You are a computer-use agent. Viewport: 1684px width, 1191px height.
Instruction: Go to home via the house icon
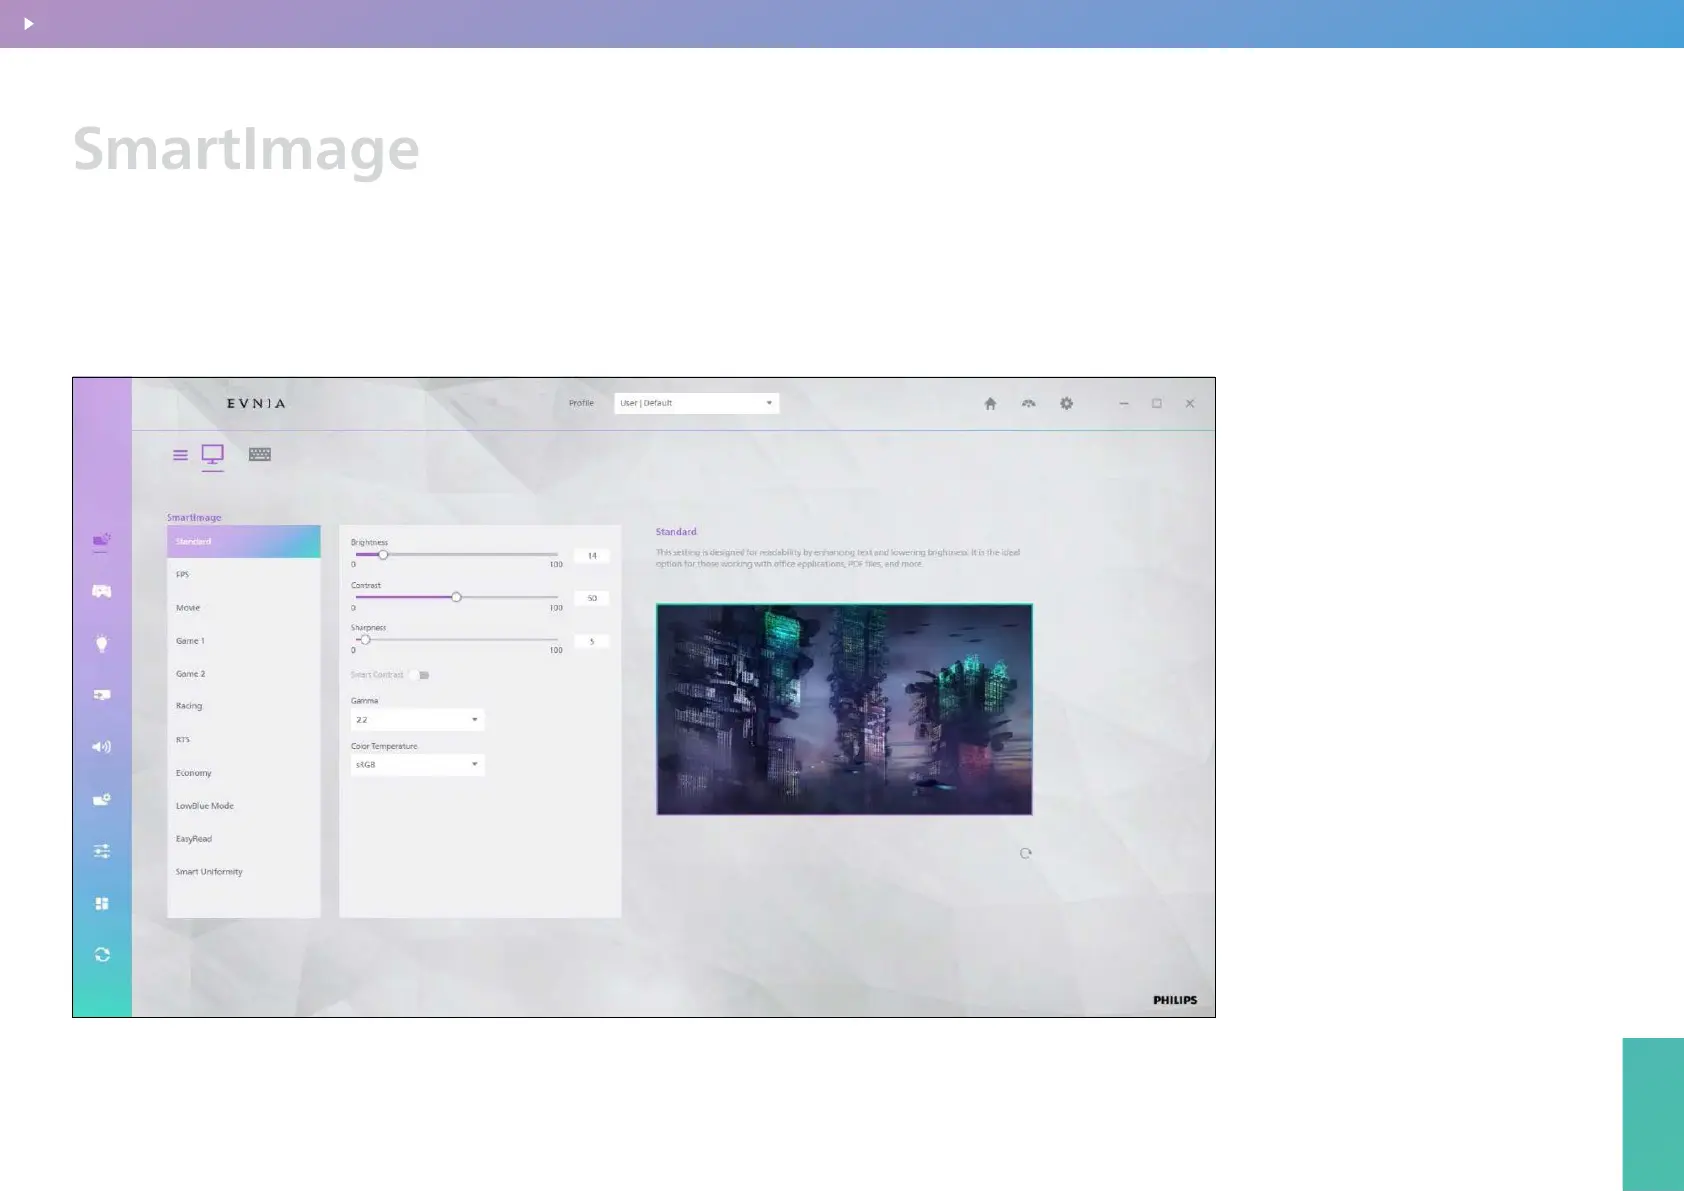click(990, 404)
